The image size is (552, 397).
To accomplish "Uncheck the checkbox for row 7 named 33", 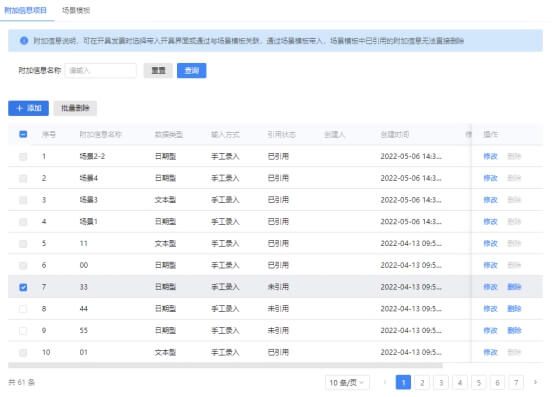I will point(23,287).
